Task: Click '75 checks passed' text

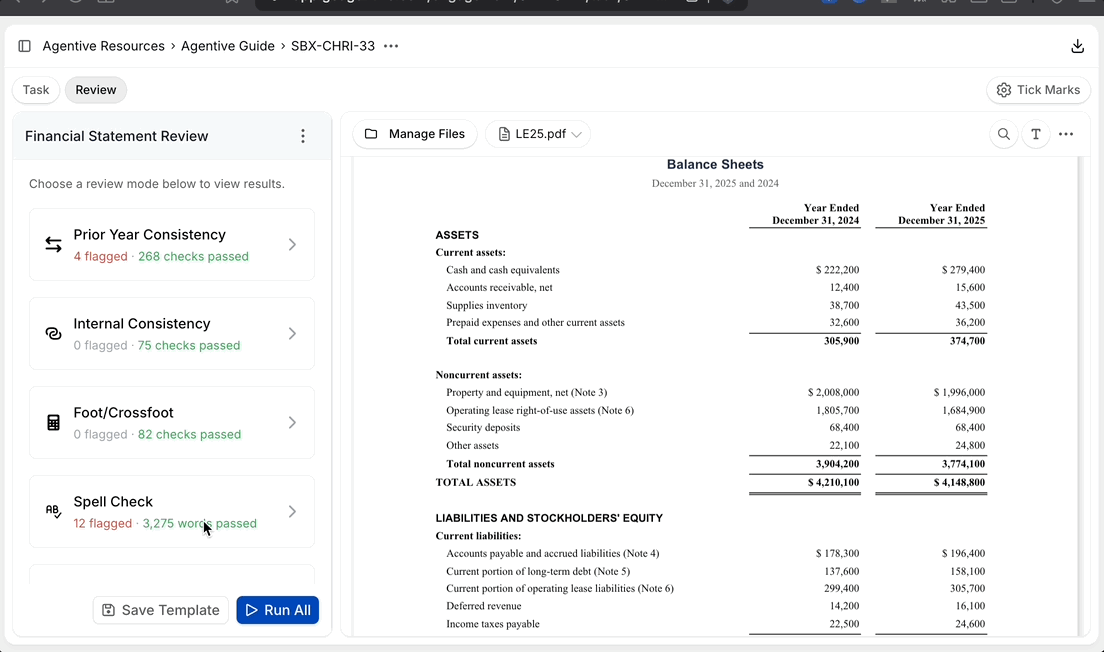Action: click(189, 345)
